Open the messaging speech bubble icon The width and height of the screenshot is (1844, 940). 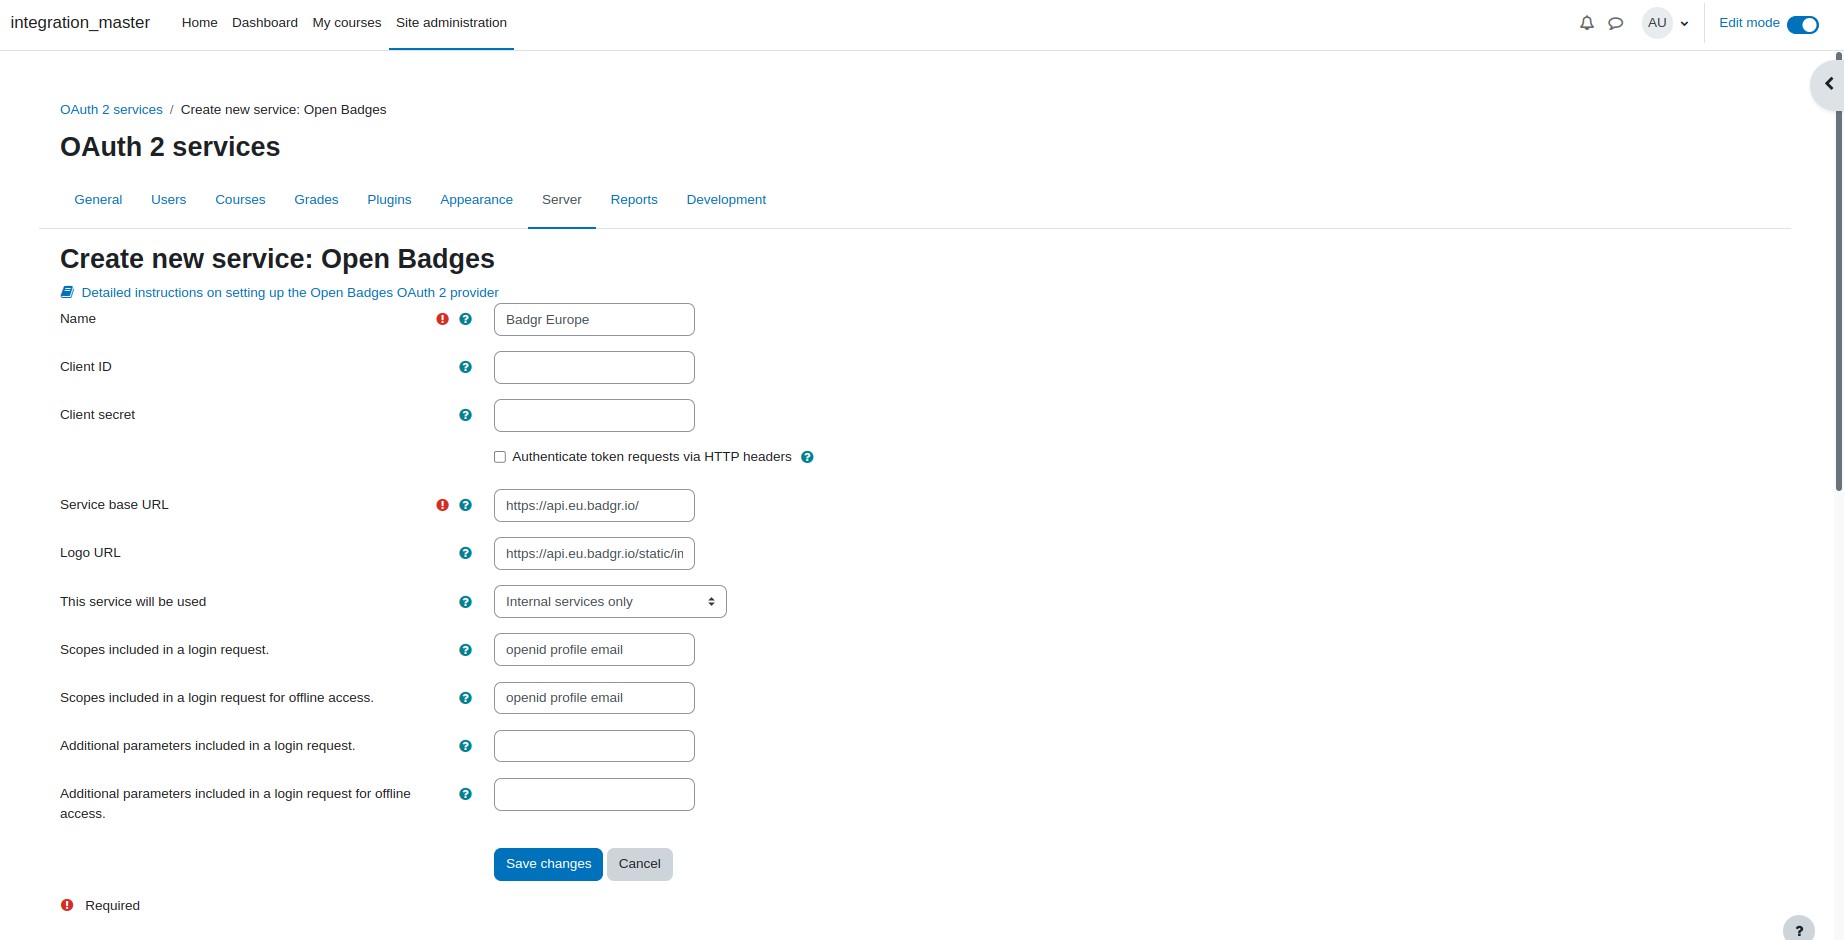point(1615,23)
